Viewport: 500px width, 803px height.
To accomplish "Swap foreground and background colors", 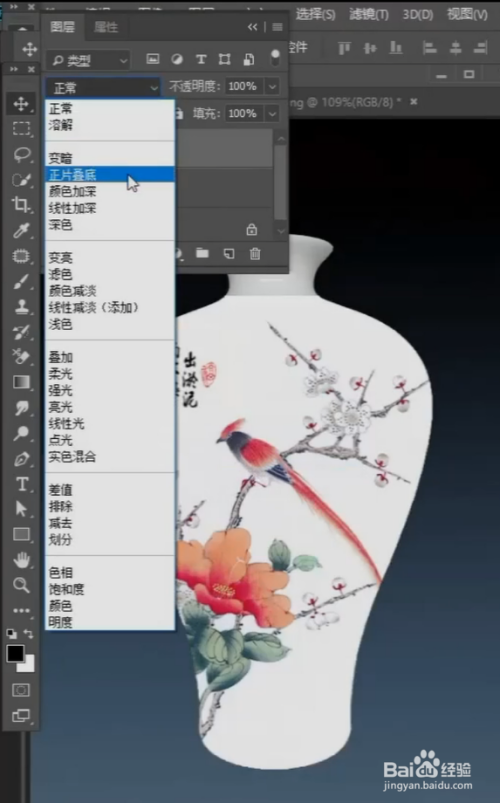I will pos(28,633).
